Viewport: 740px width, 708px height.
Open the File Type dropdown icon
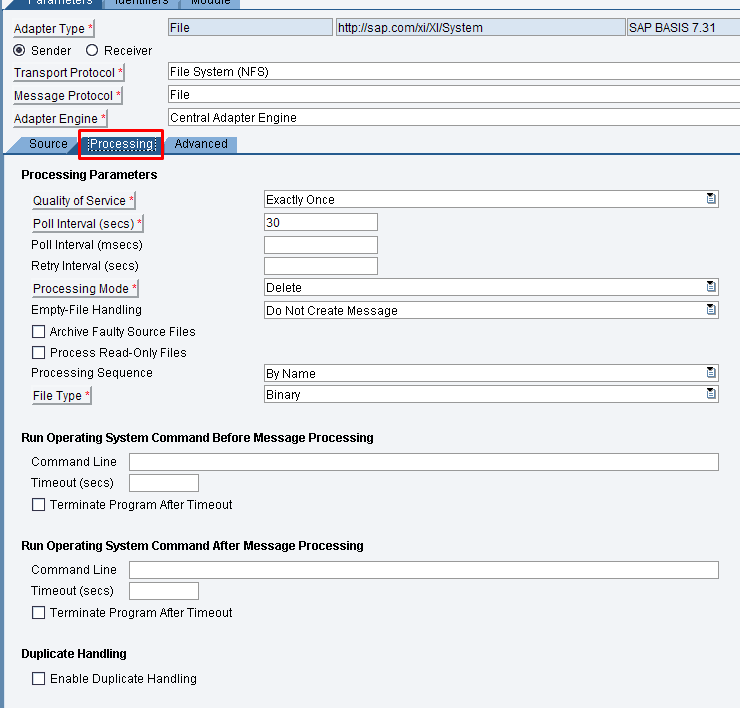click(711, 393)
